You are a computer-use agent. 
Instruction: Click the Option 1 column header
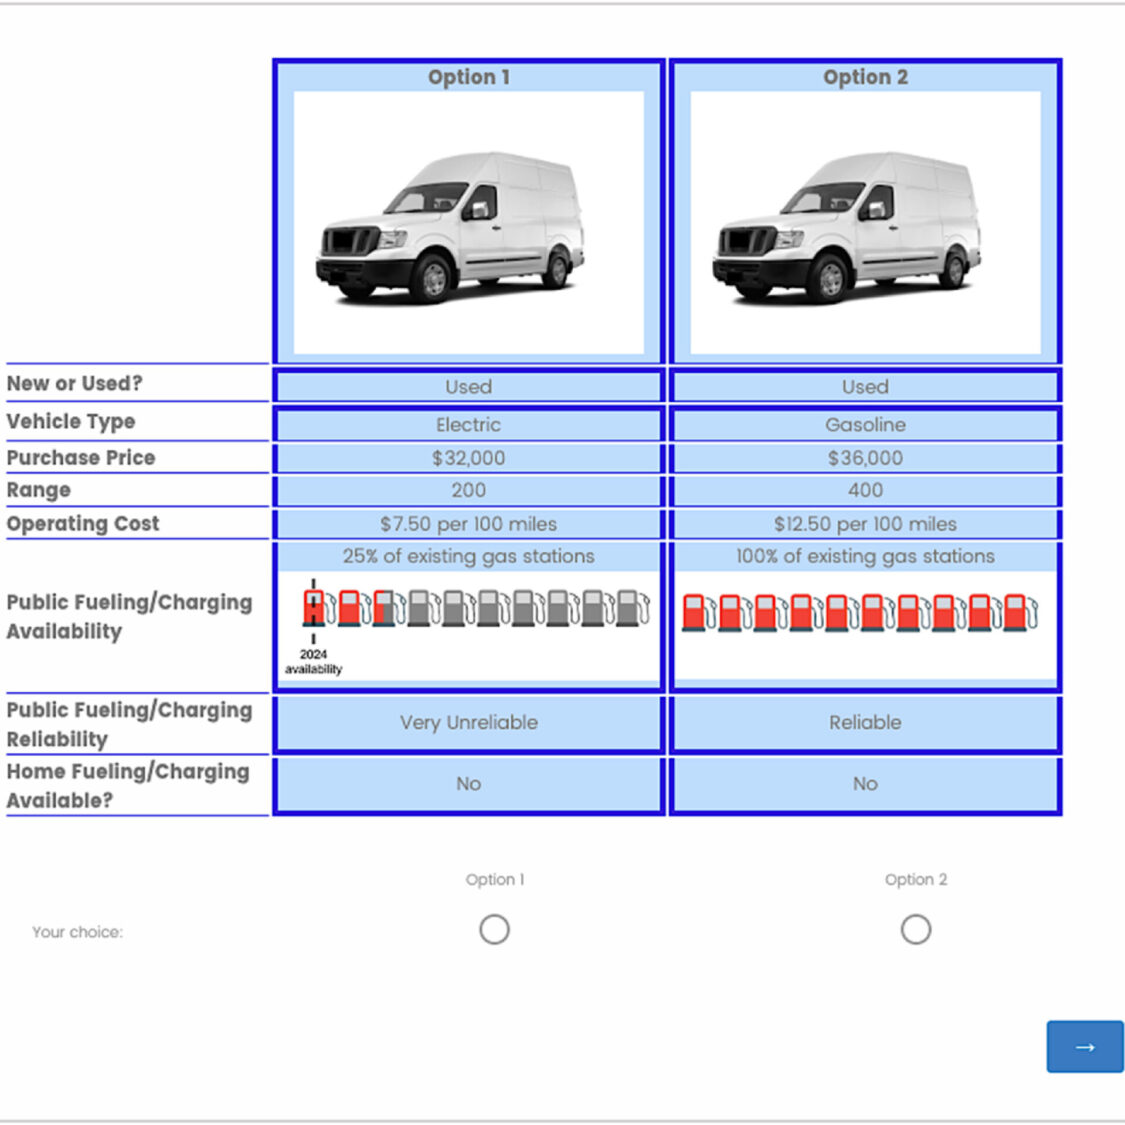(468, 77)
